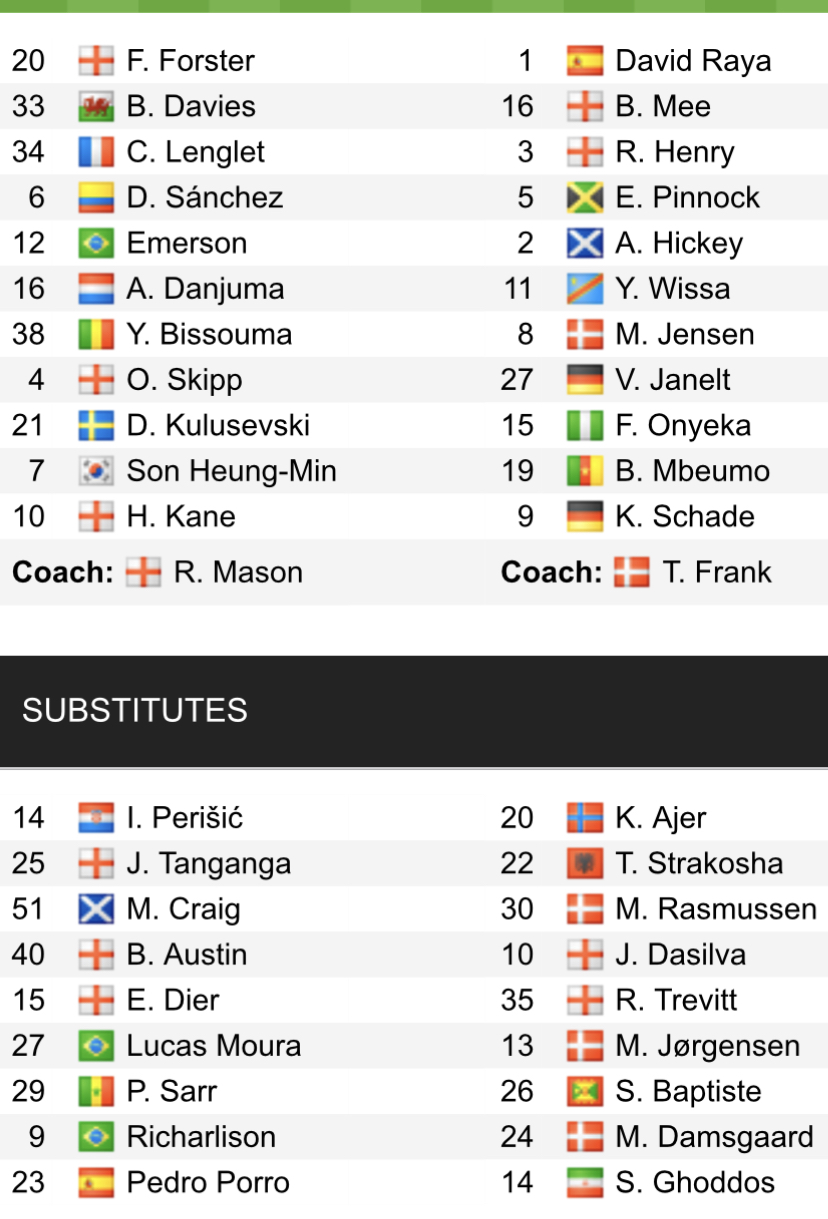This screenshot has width=828, height=1219.
Task: Click the Croatia flag beside I. Perišić
Action: tap(96, 818)
